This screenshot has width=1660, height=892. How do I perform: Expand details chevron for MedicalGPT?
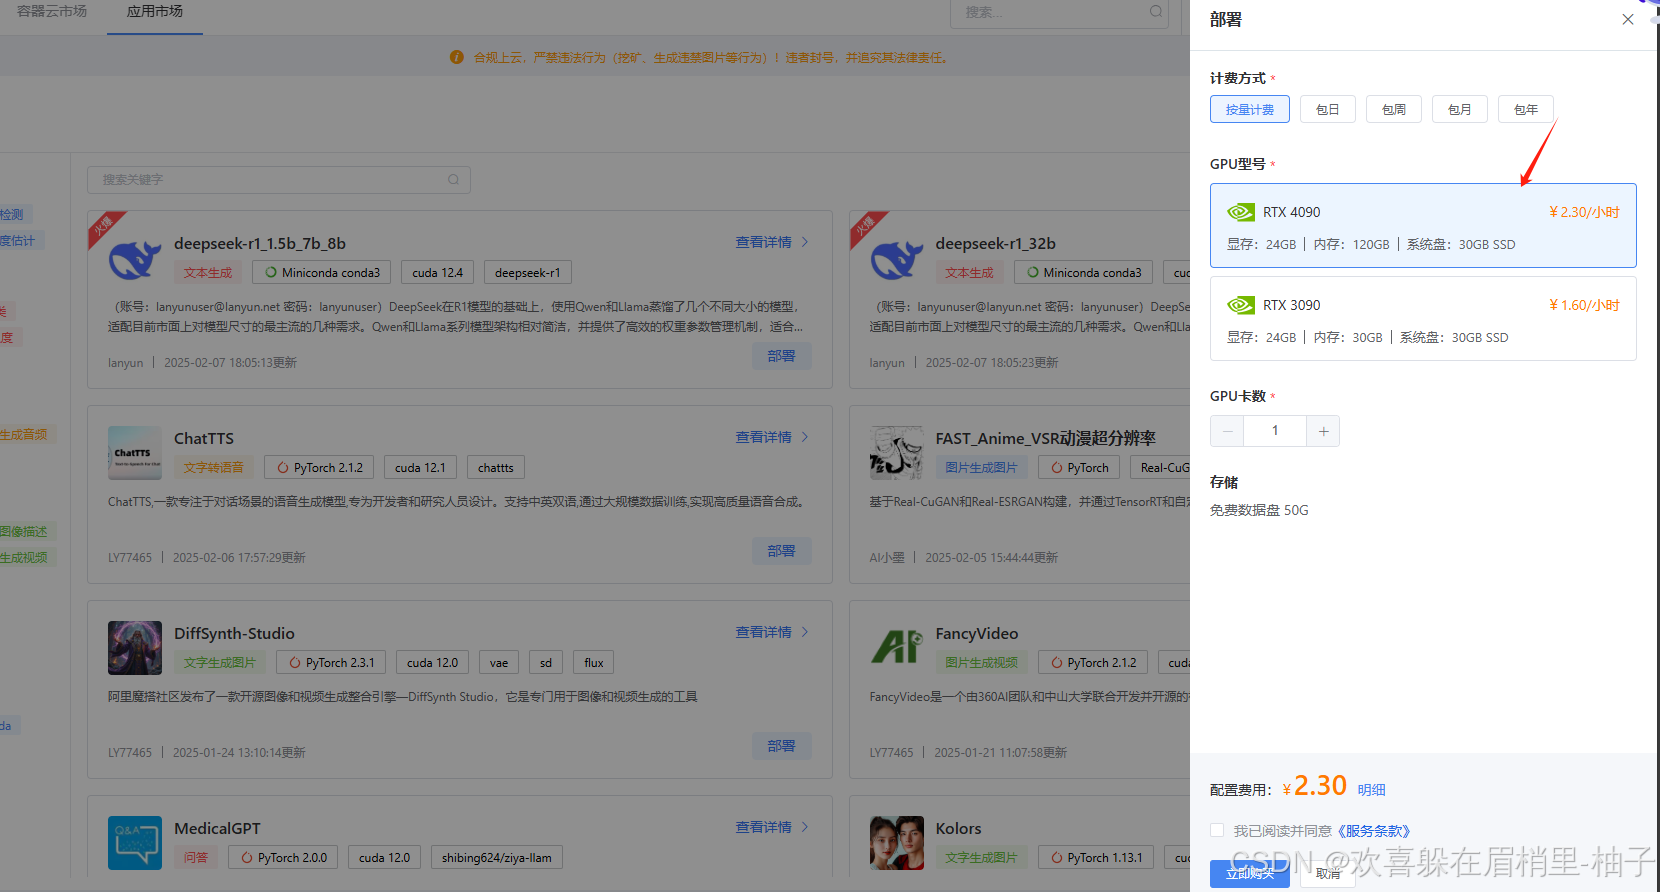click(x=805, y=827)
